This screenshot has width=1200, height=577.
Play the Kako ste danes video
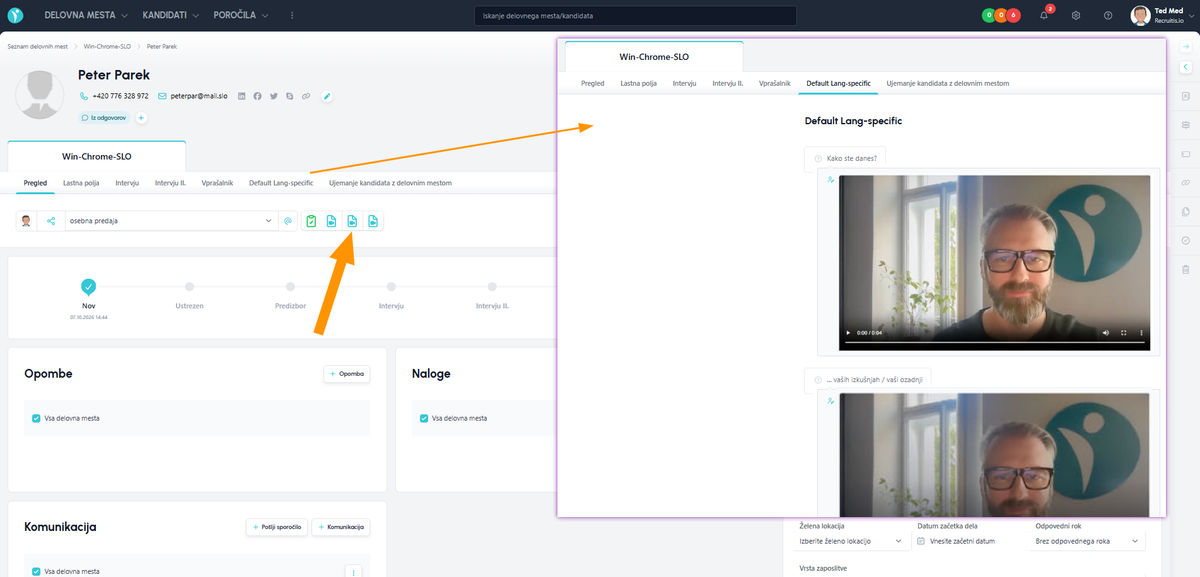(849, 332)
